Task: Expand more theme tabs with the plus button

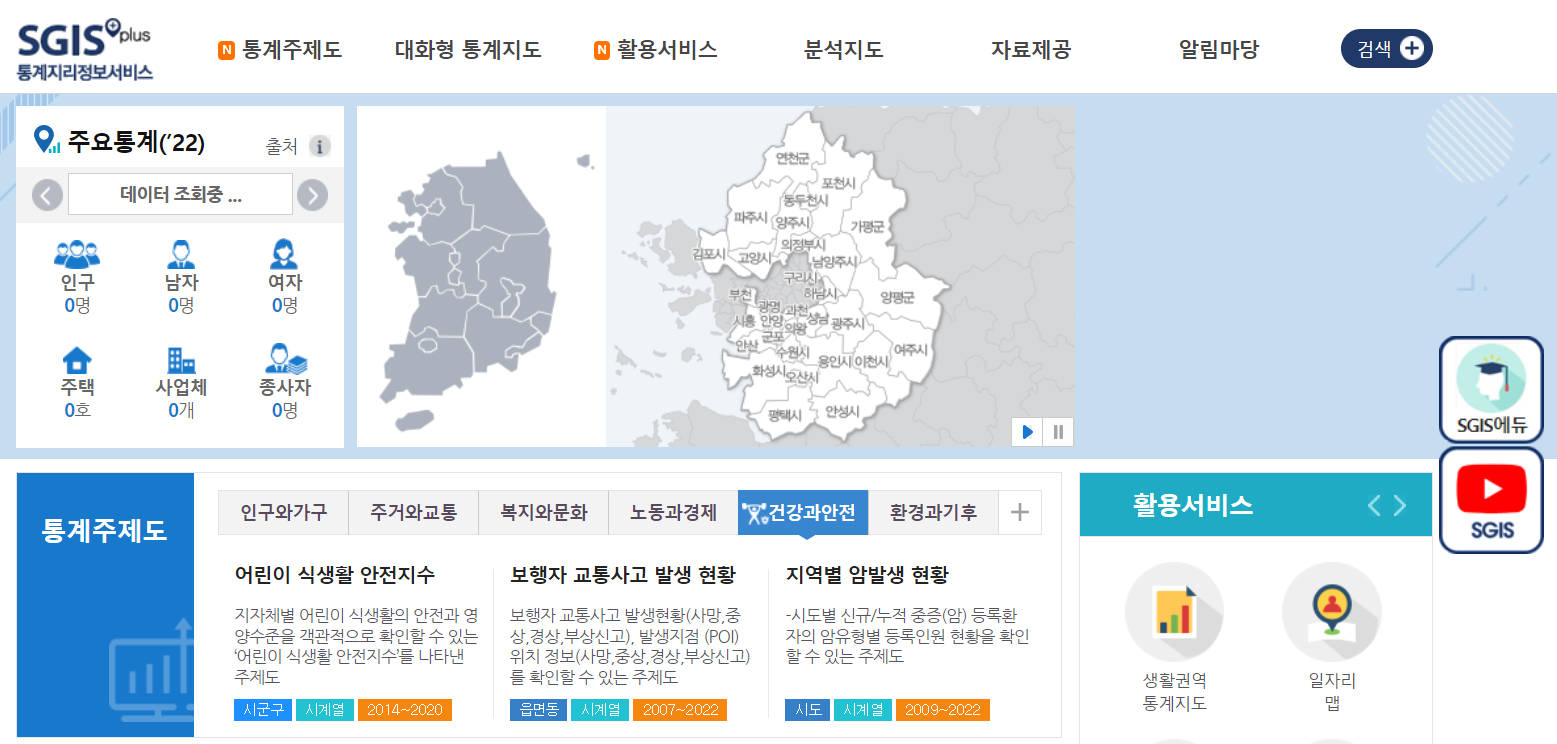Action: [1020, 511]
